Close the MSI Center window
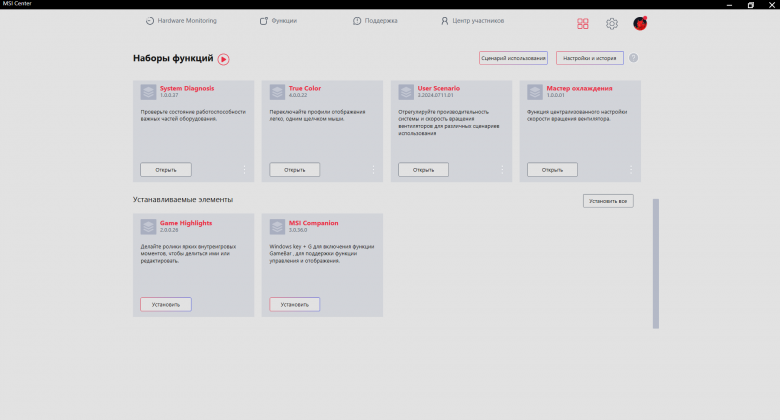Viewport: 780px width, 420px height. point(772,4)
